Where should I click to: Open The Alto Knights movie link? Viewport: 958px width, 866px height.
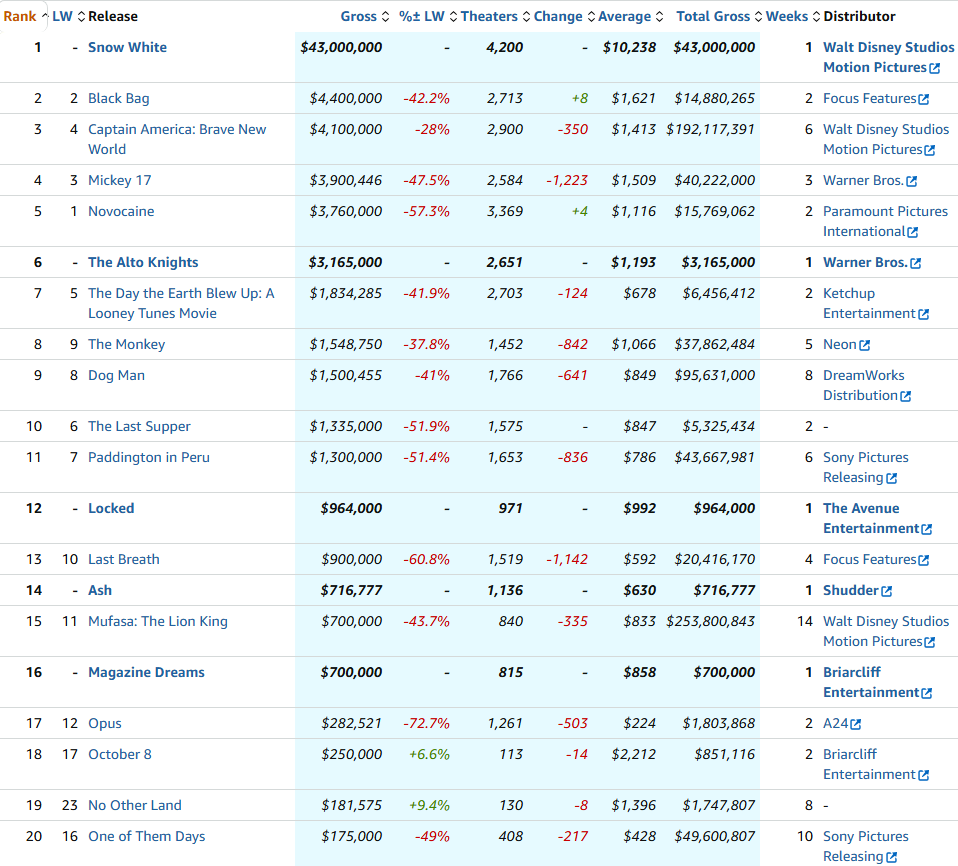(143, 262)
